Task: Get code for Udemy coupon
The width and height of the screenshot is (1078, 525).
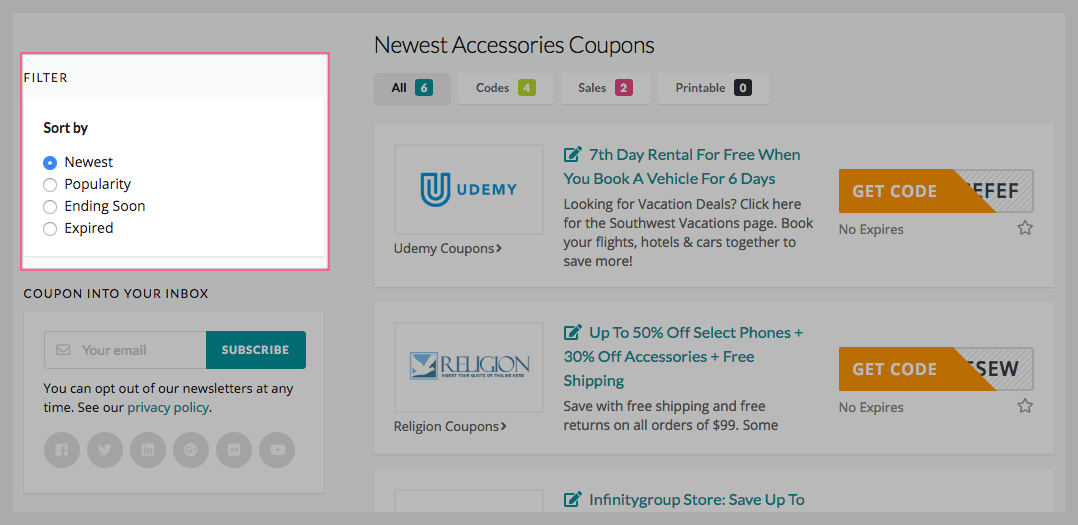Action: (936, 191)
